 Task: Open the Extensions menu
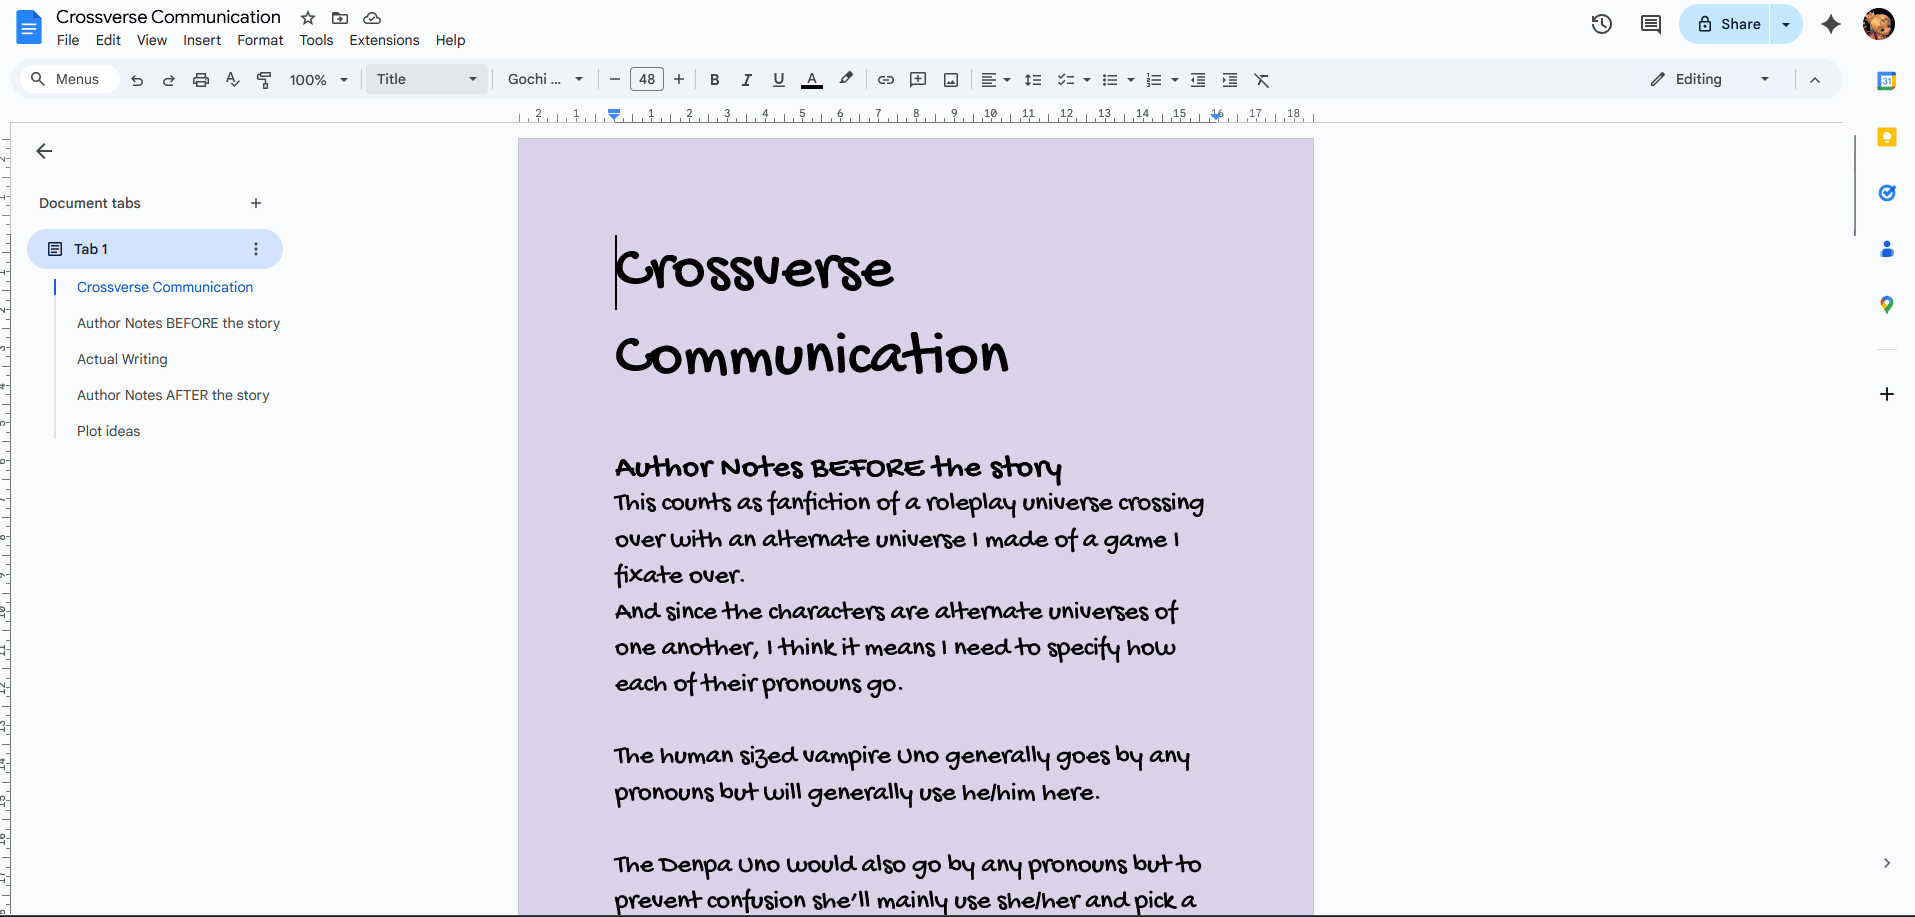tap(384, 40)
